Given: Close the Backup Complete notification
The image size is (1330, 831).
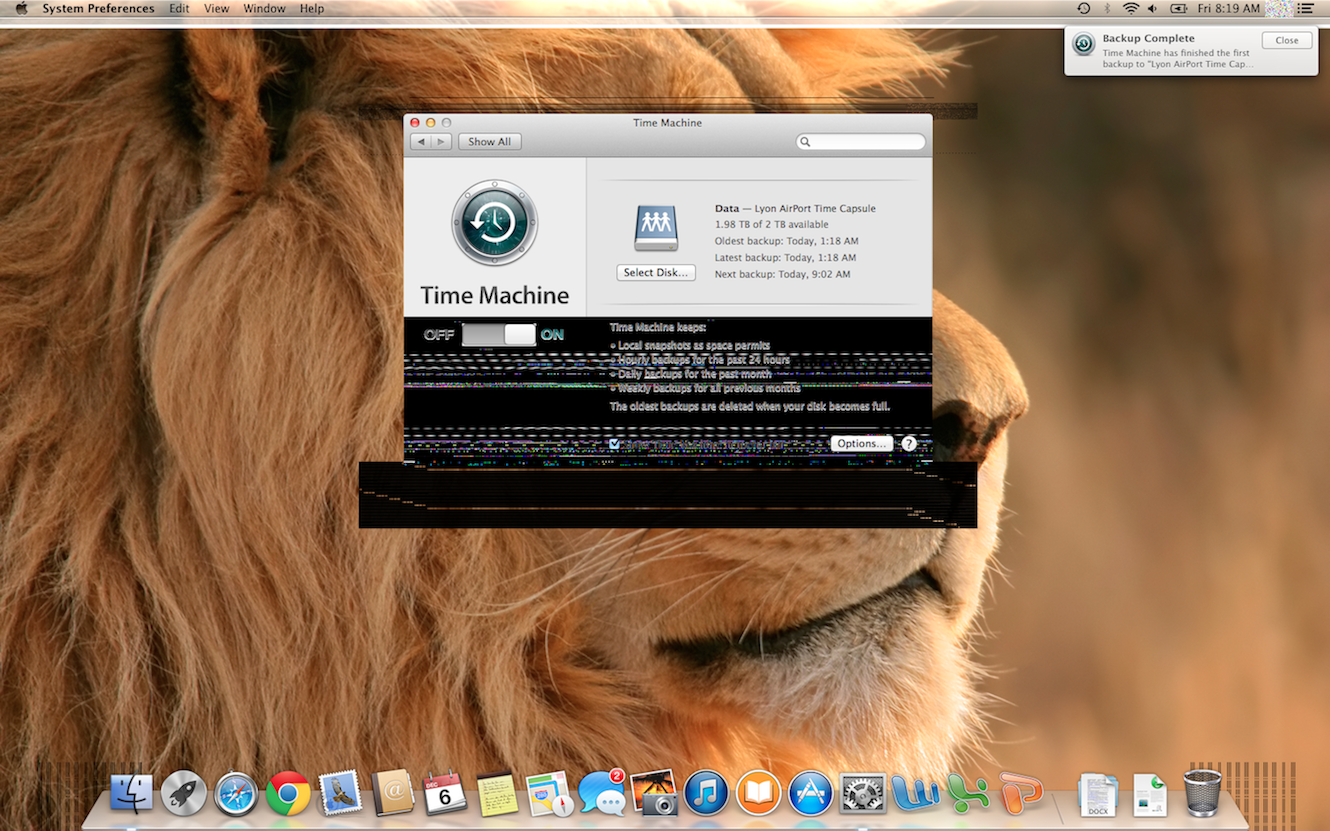Looking at the screenshot, I should click(1287, 41).
